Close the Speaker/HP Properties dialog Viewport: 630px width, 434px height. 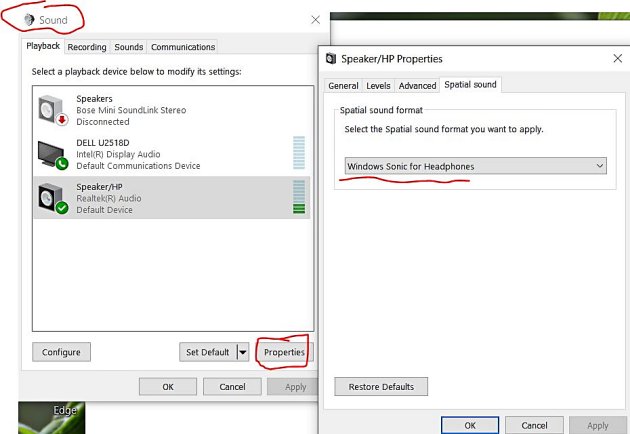[618, 59]
